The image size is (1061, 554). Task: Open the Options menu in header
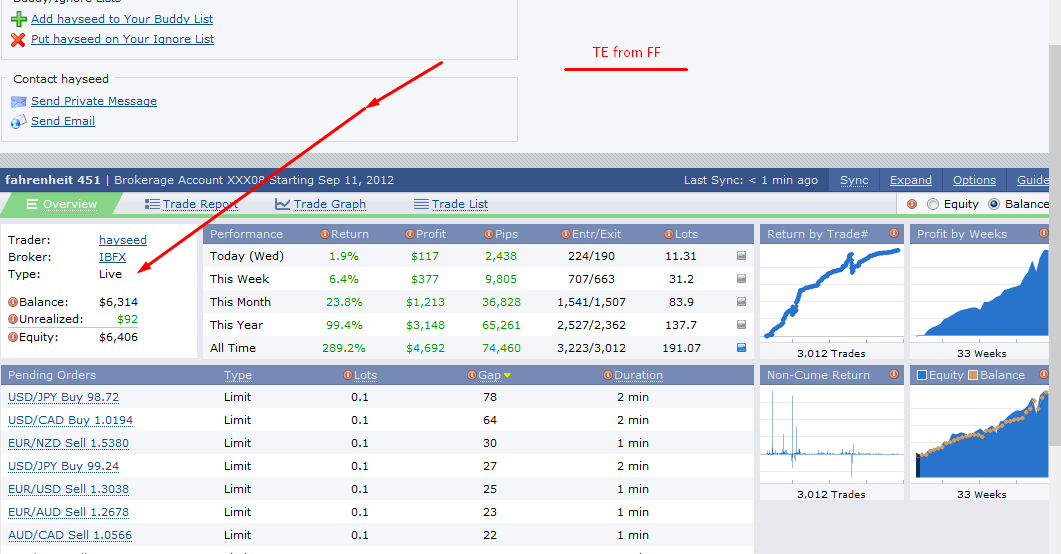coord(973,180)
